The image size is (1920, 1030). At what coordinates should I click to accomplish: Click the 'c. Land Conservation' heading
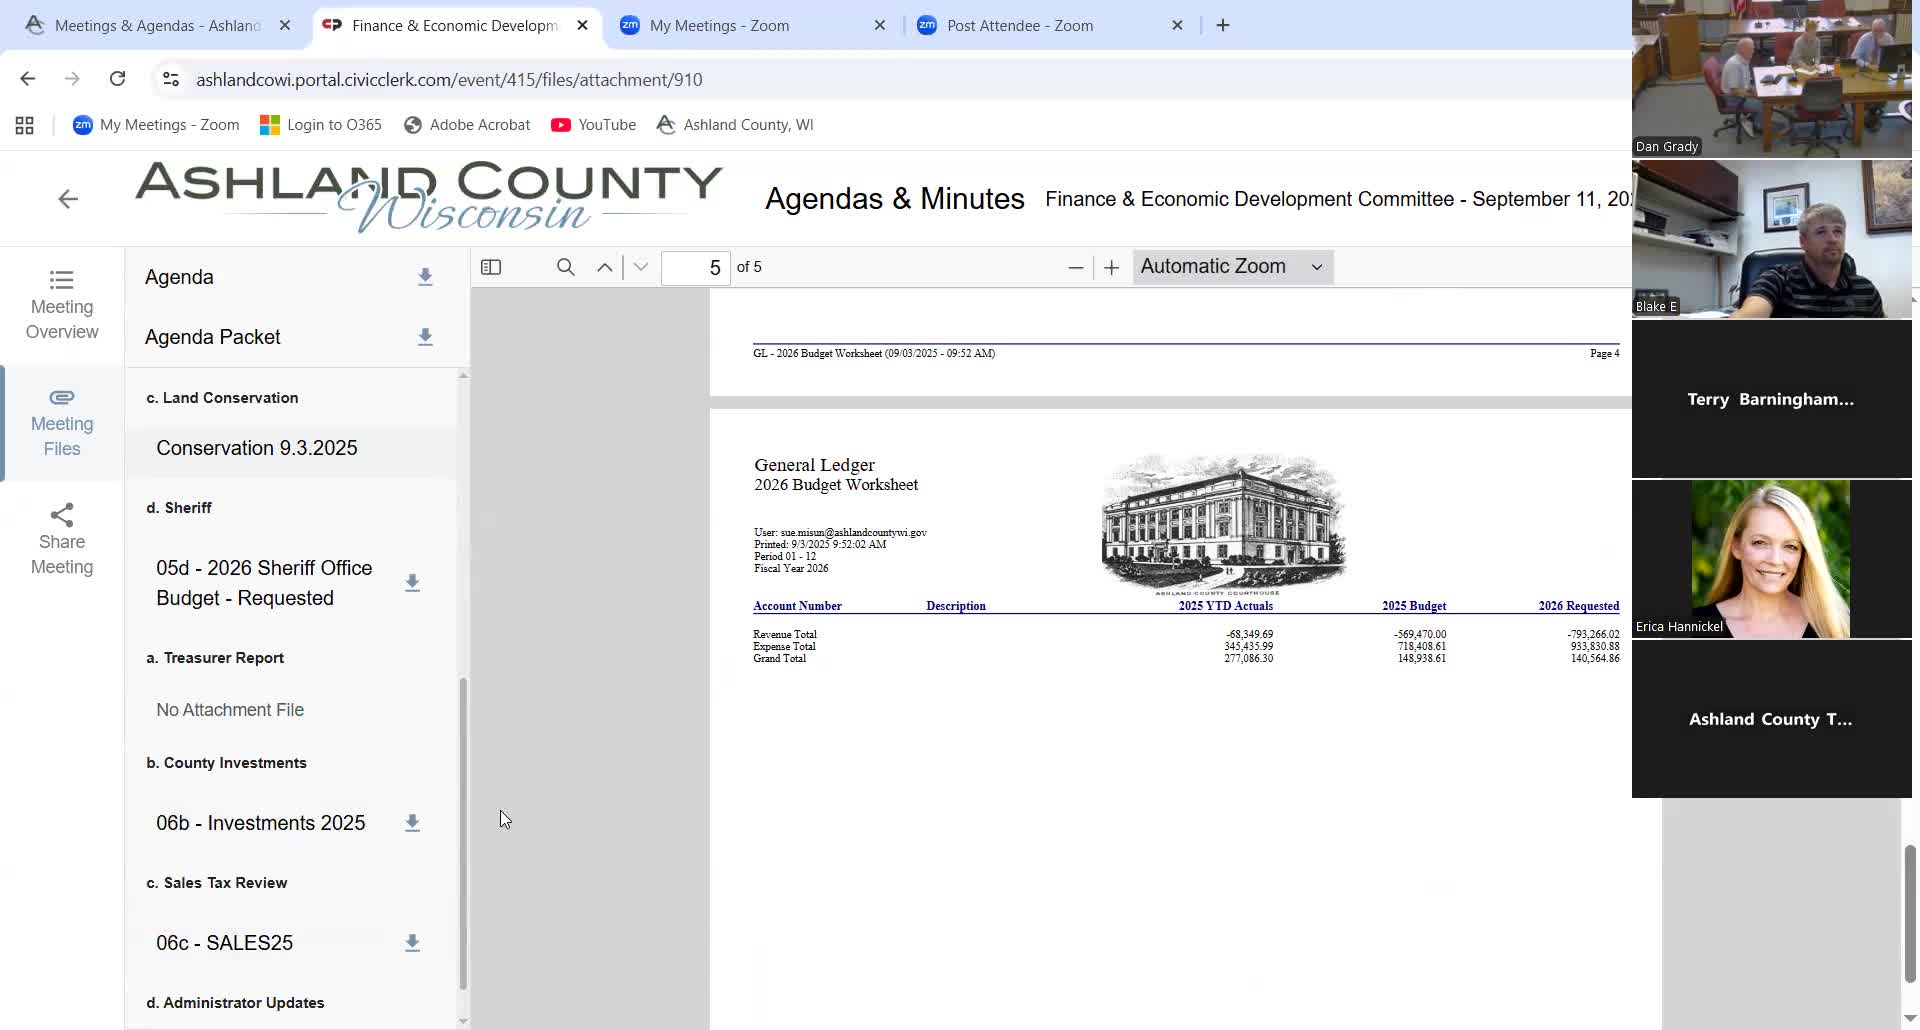[x=222, y=398]
